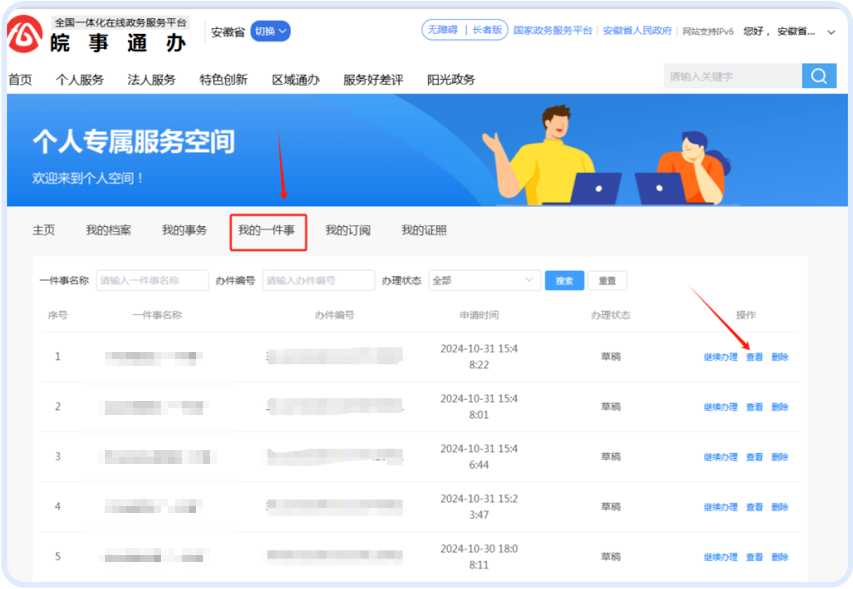The image size is (853, 589).
Task: Open the 个人服务 menu item
Action: coord(80,80)
